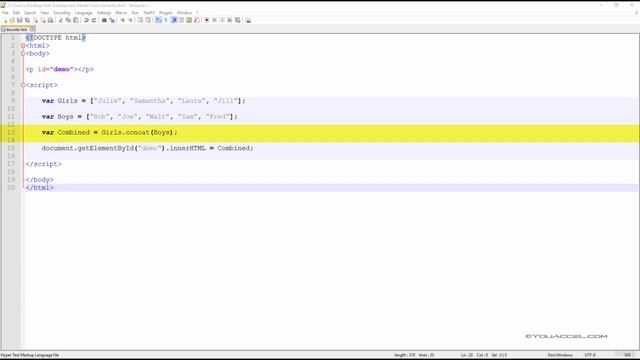Open the Replace dialog icon
The height and width of the screenshot is (360, 640).
click(x=112, y=20)
